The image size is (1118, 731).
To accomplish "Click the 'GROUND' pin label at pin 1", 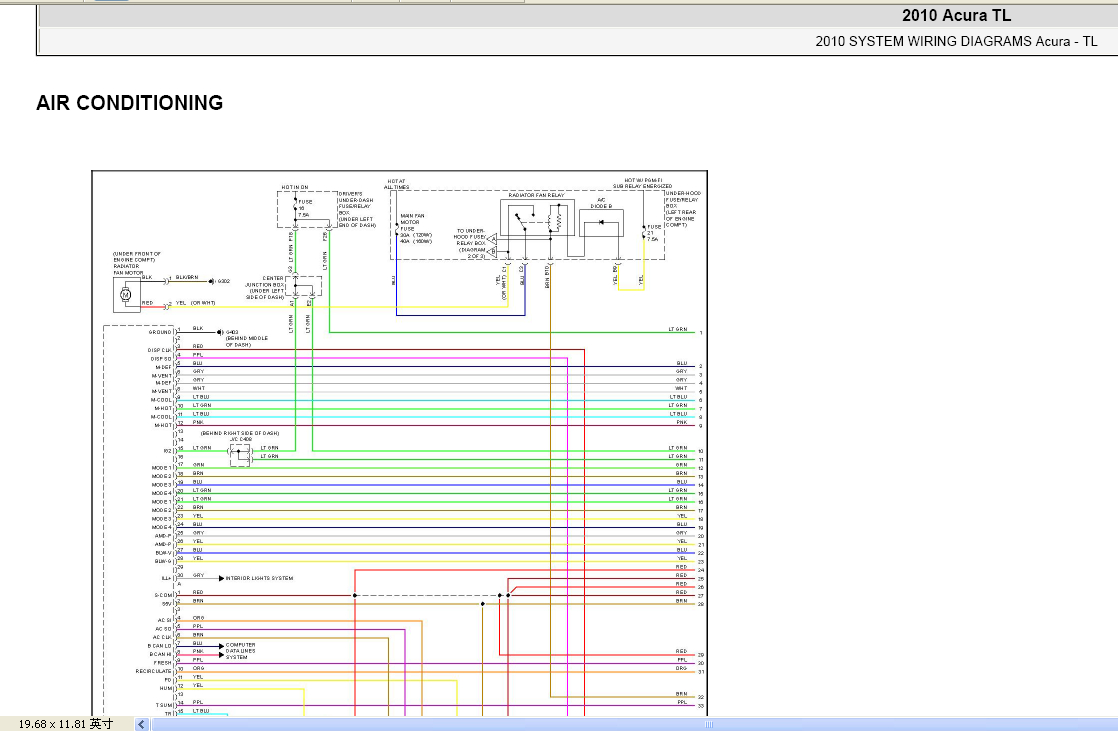I will point(160,332).
